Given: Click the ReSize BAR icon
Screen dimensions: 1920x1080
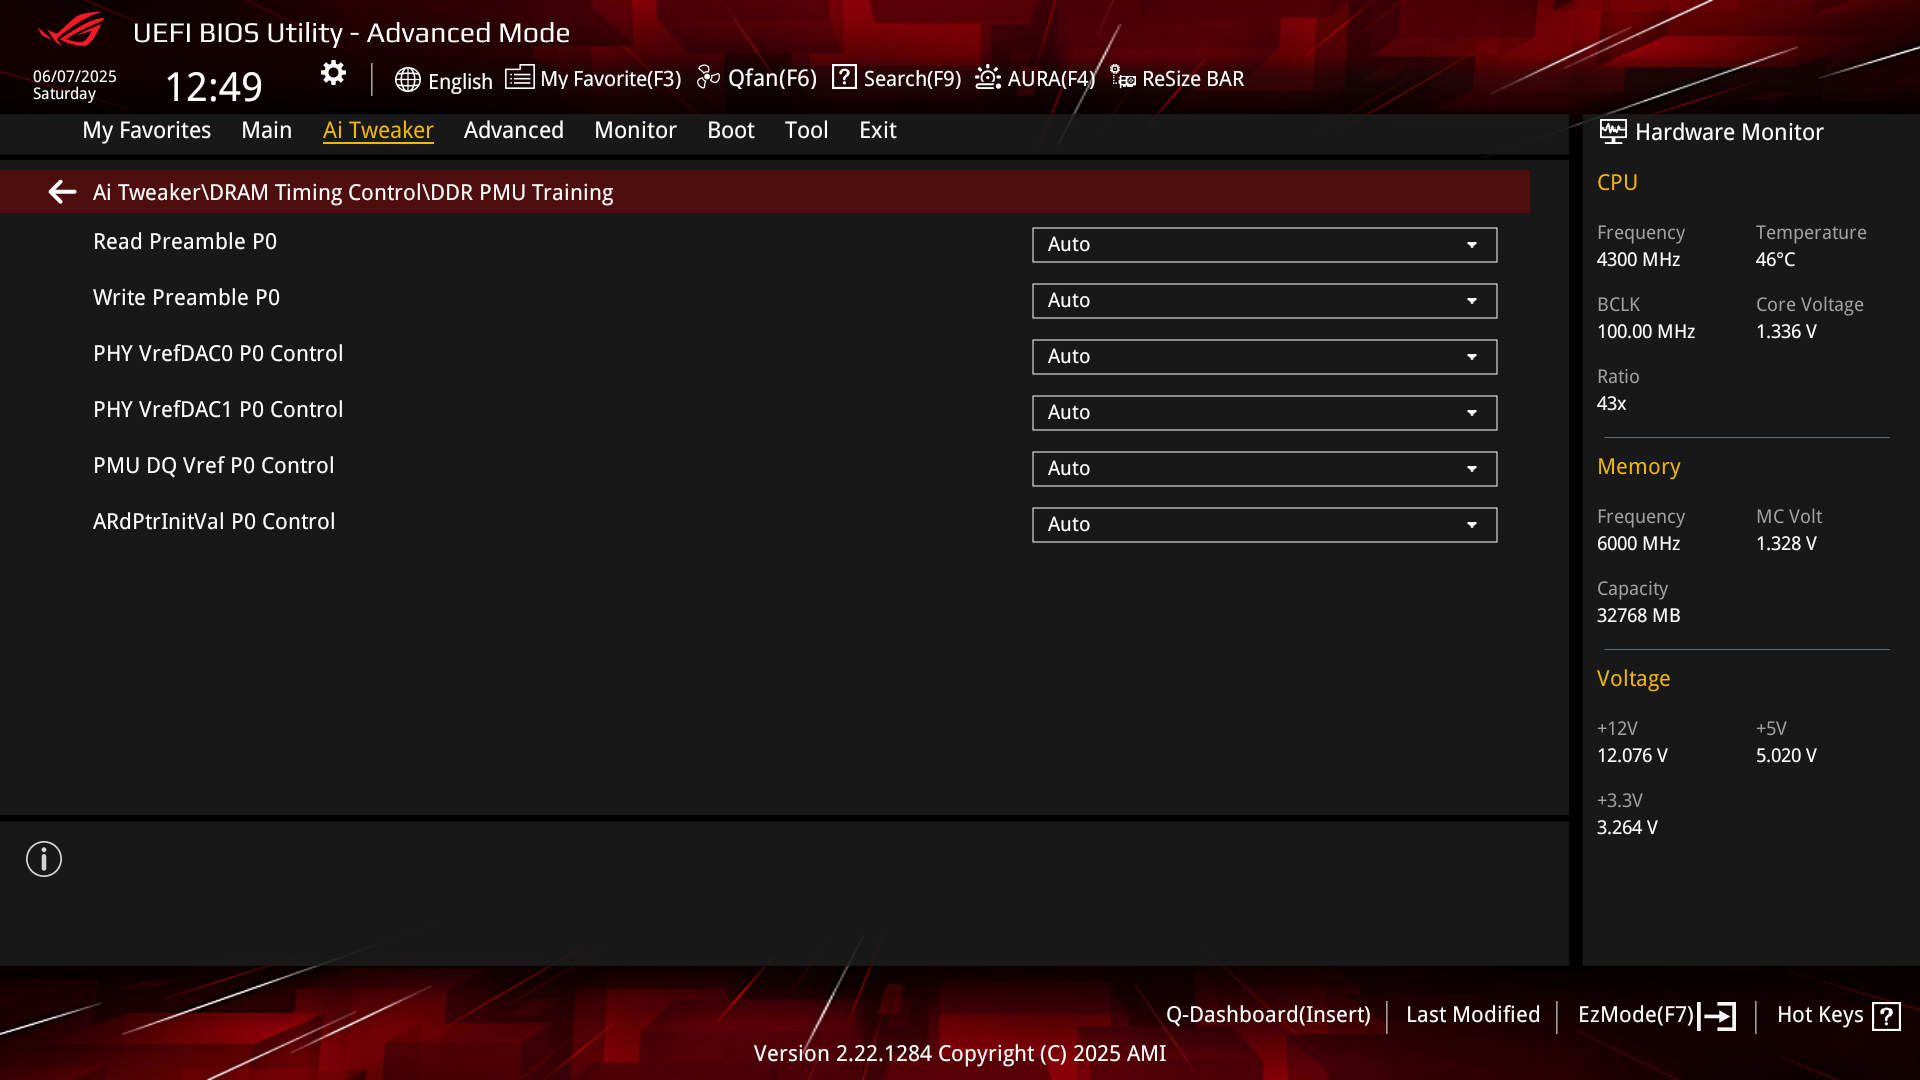Looking at the screenshot, I should click(1122, 78).
